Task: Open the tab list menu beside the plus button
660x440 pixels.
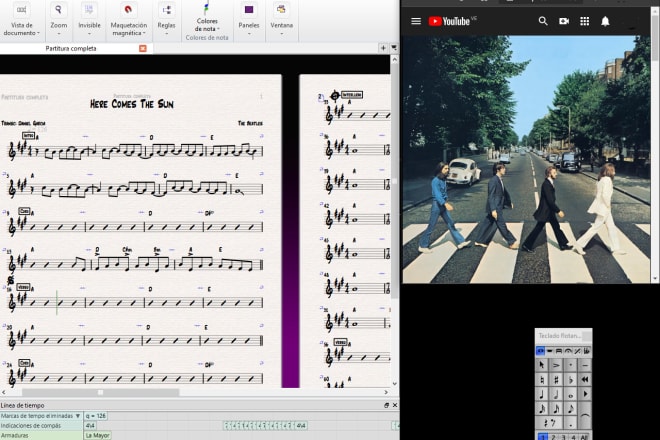Action: tap(394, 48)
